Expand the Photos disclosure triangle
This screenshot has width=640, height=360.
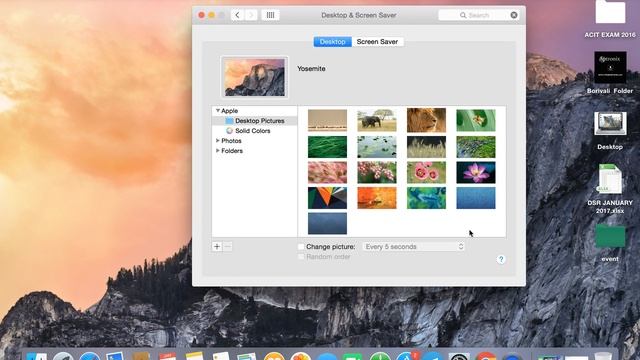click(x=218, y=140)
